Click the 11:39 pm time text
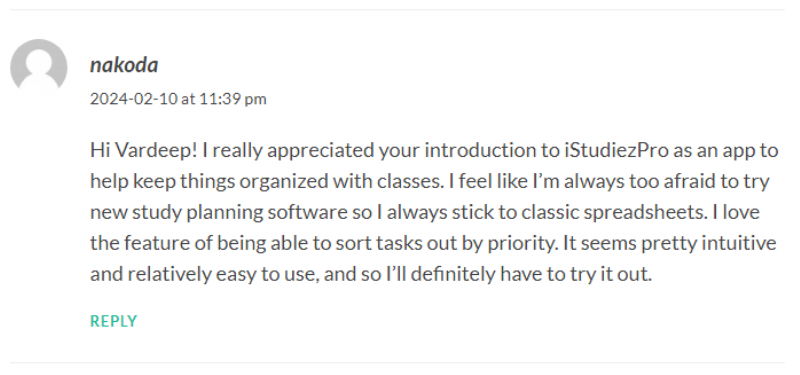 coord(233,98)
